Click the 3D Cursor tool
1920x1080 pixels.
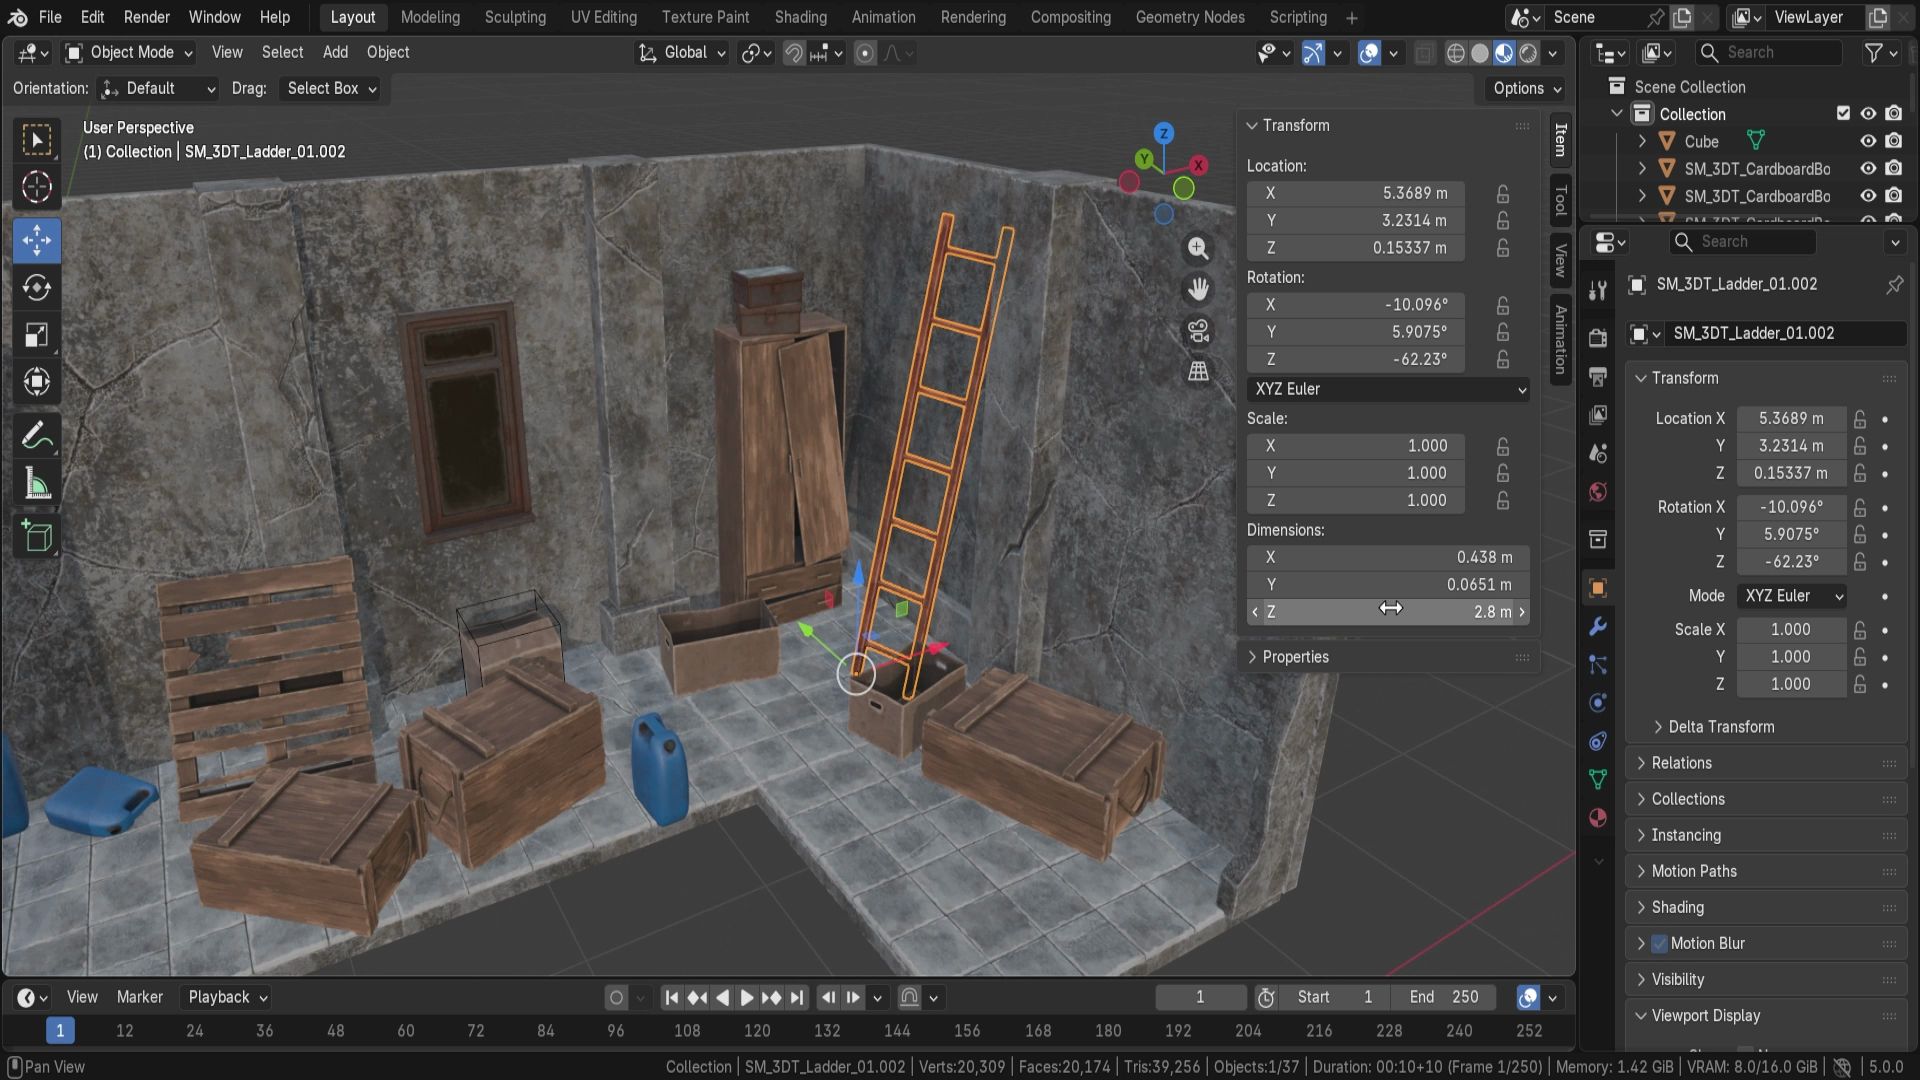pos(37,187)
